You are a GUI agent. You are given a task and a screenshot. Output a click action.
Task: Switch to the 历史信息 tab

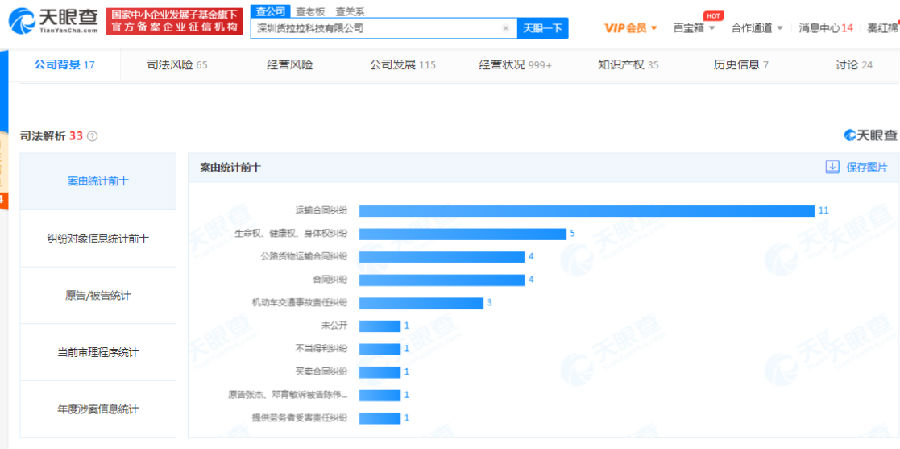coord(740,65)
